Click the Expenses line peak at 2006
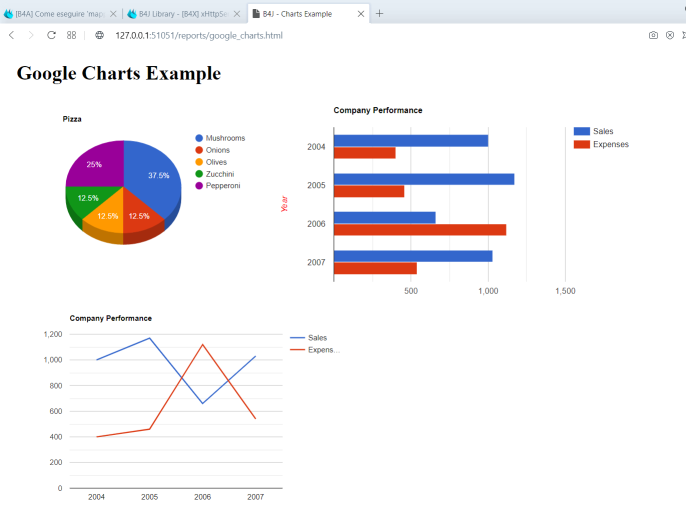Image resolution: width=686 pixels, height=510 pixels. pos(203,345)
